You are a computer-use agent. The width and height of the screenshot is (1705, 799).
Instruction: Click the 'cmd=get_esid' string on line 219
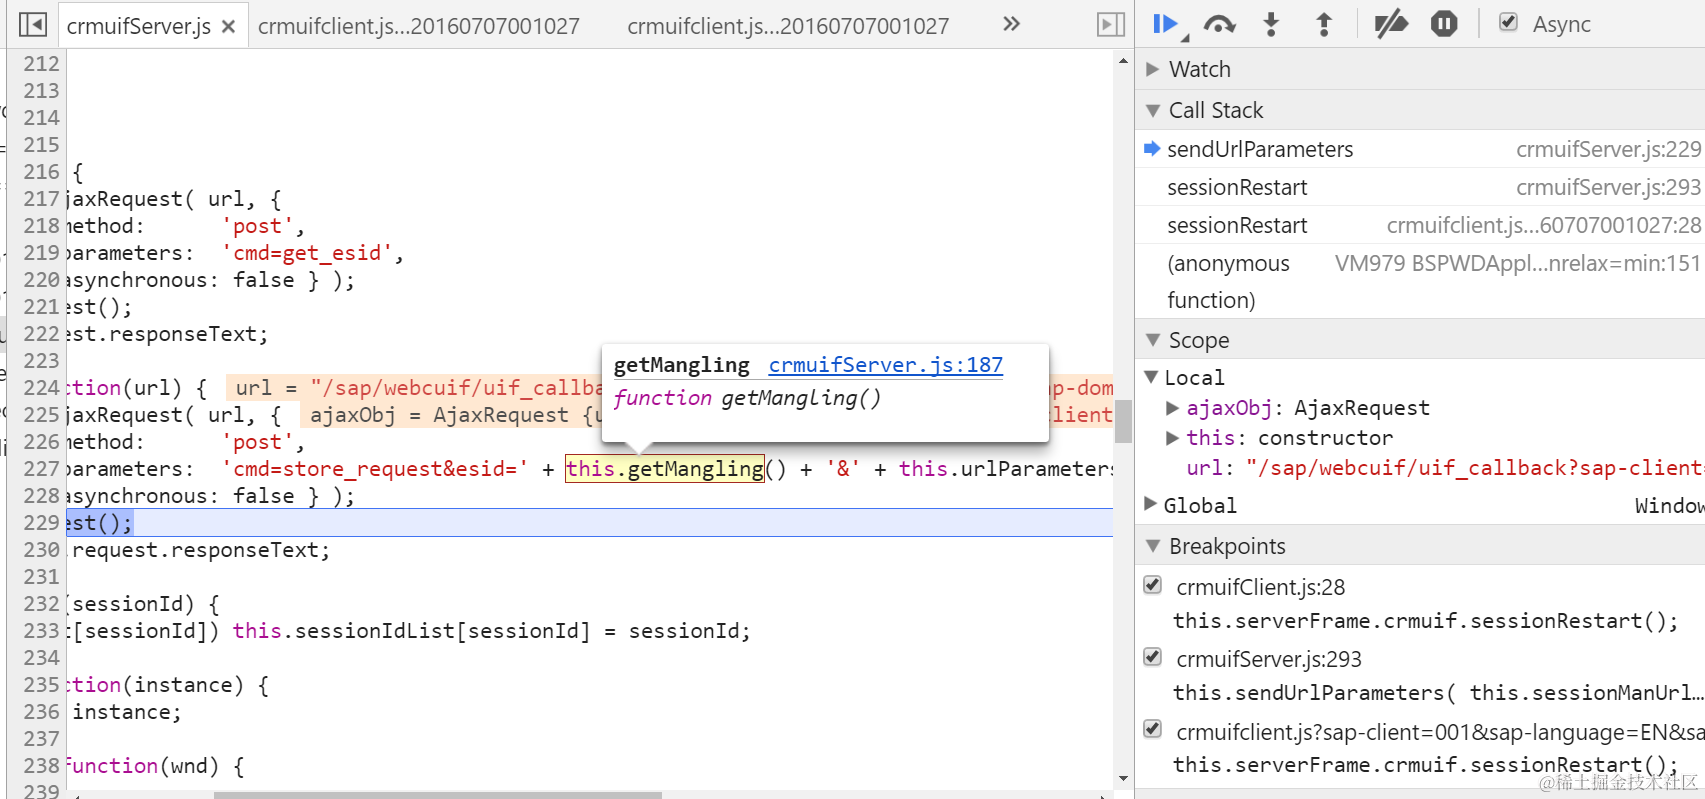click(307, 253)
